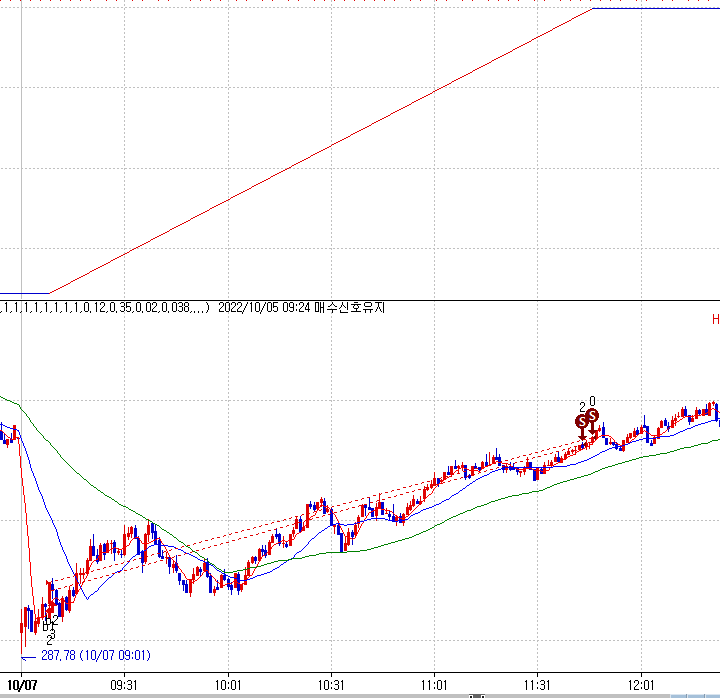The width and height of the screenshot is (720, 698).
Task: Select the 11:01 time axis label
Action: pyautogui.click(x=434, y=686)
